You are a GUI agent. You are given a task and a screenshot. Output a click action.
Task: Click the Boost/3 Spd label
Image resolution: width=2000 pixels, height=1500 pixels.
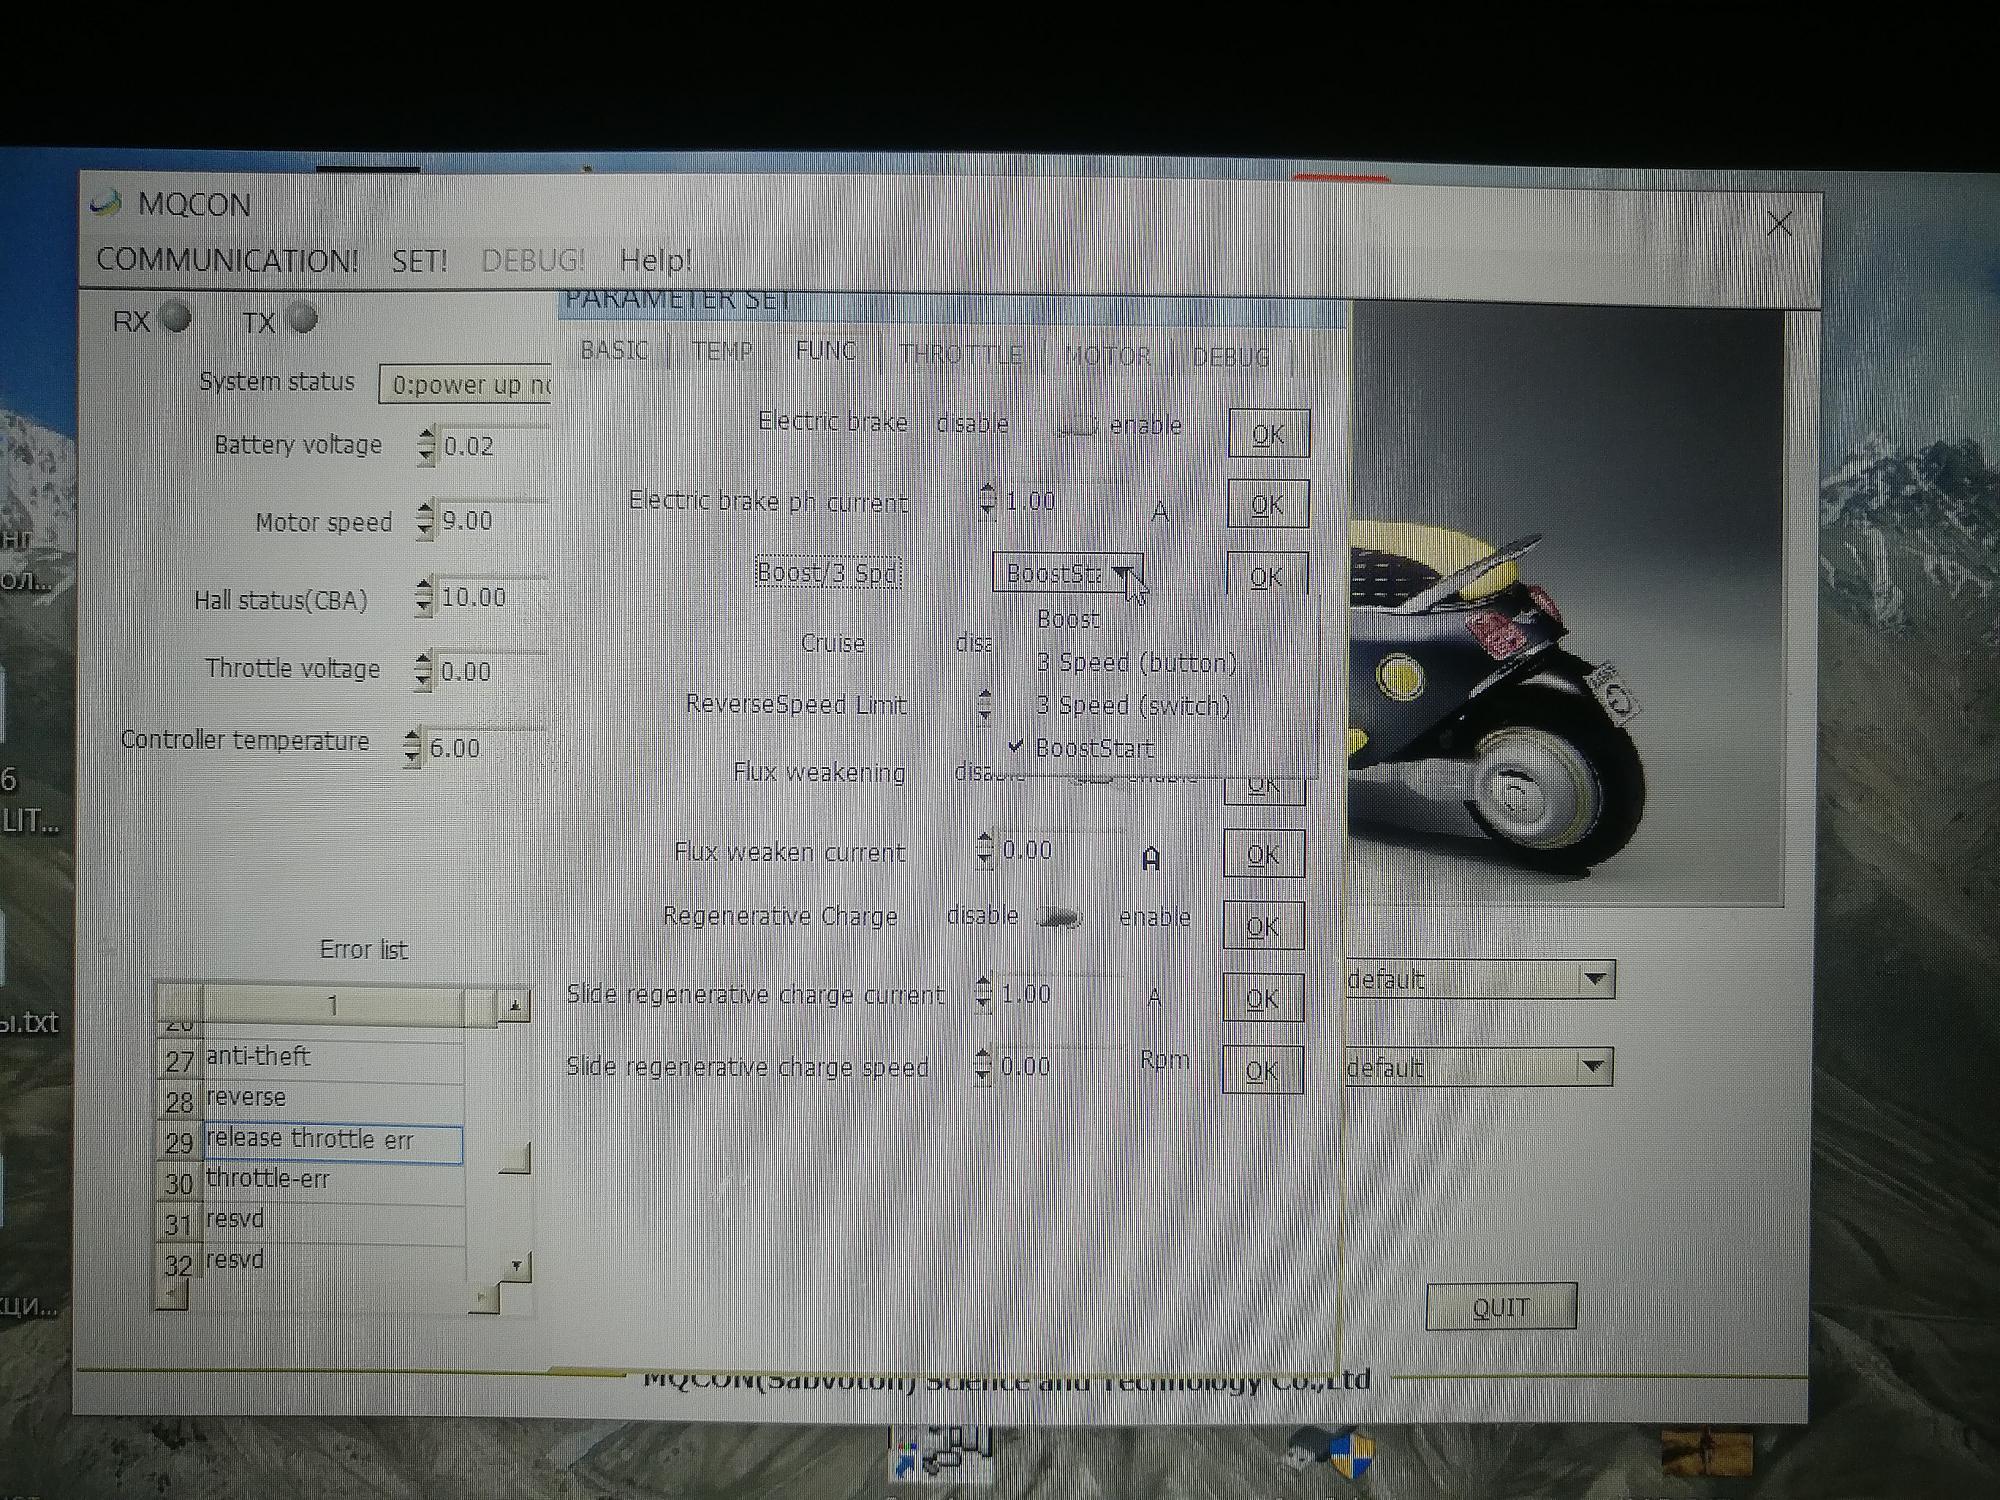[828, 573]
